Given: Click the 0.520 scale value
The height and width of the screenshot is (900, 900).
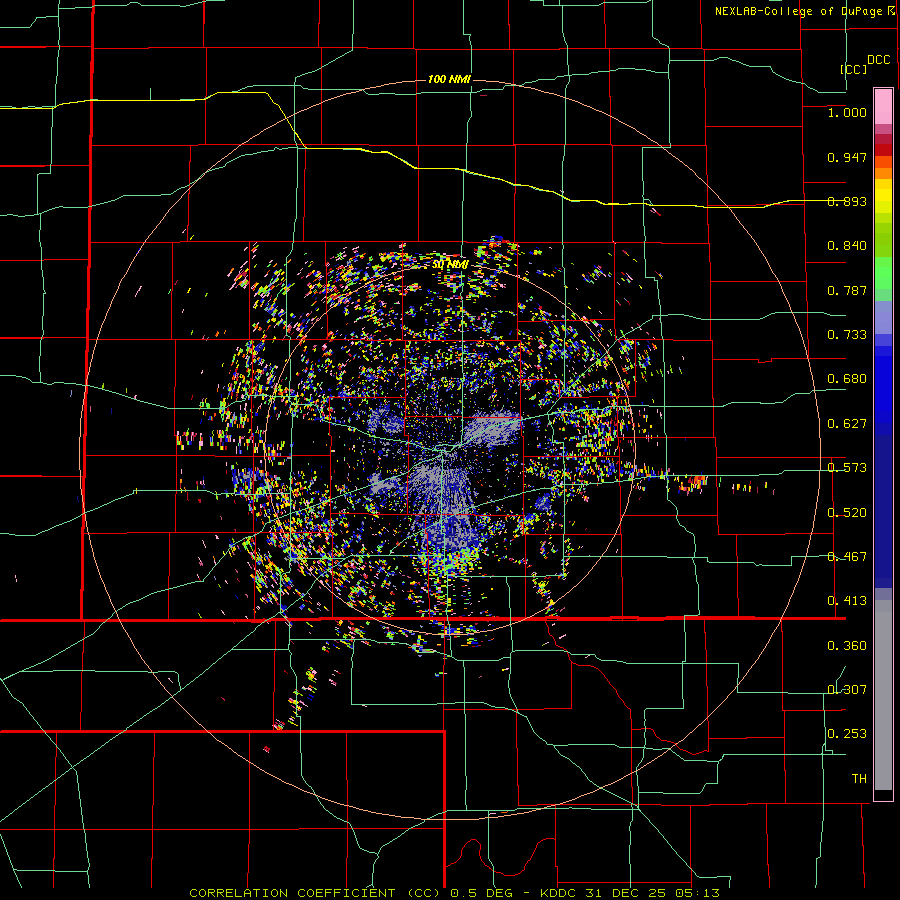Looking at the screenshot, I should pyautogui.click(x=847, y=513).
